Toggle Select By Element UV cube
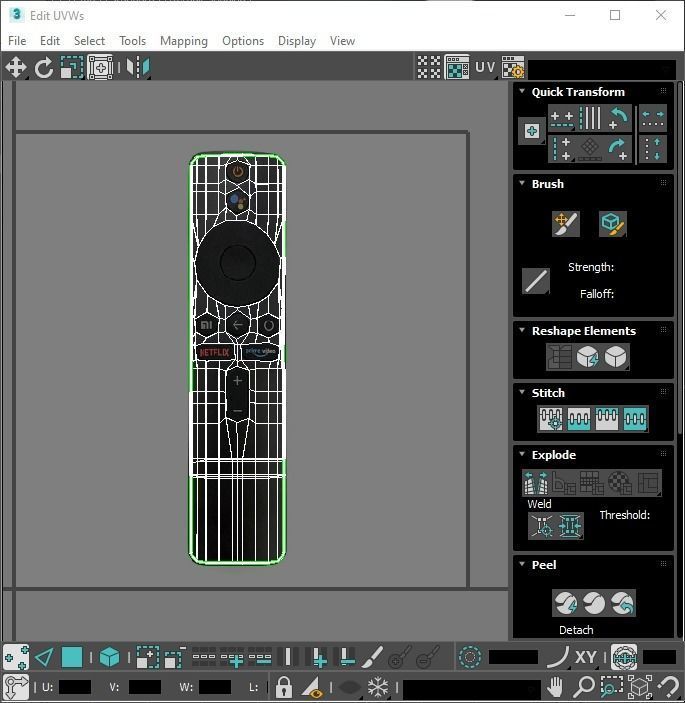 (109, 658)
